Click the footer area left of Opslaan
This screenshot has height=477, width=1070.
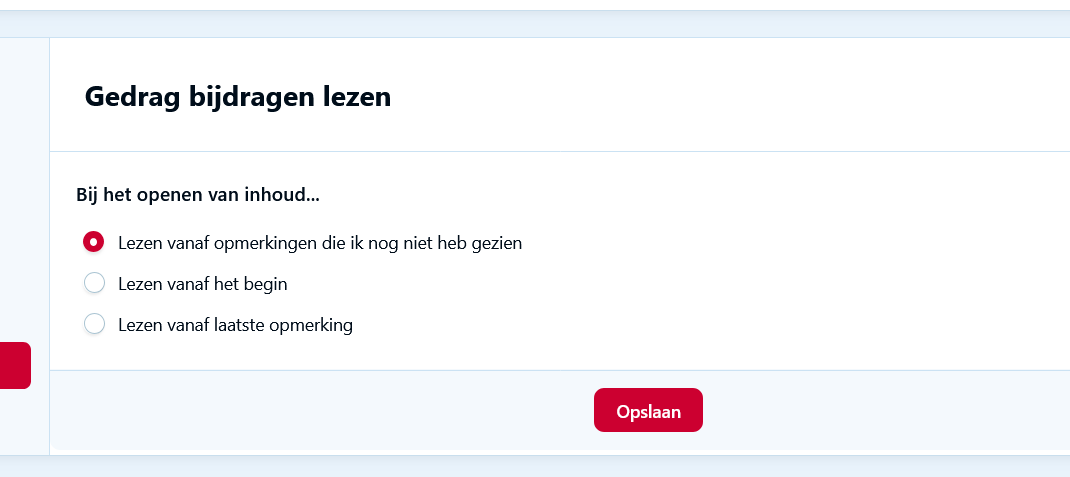tap(320, 411)
